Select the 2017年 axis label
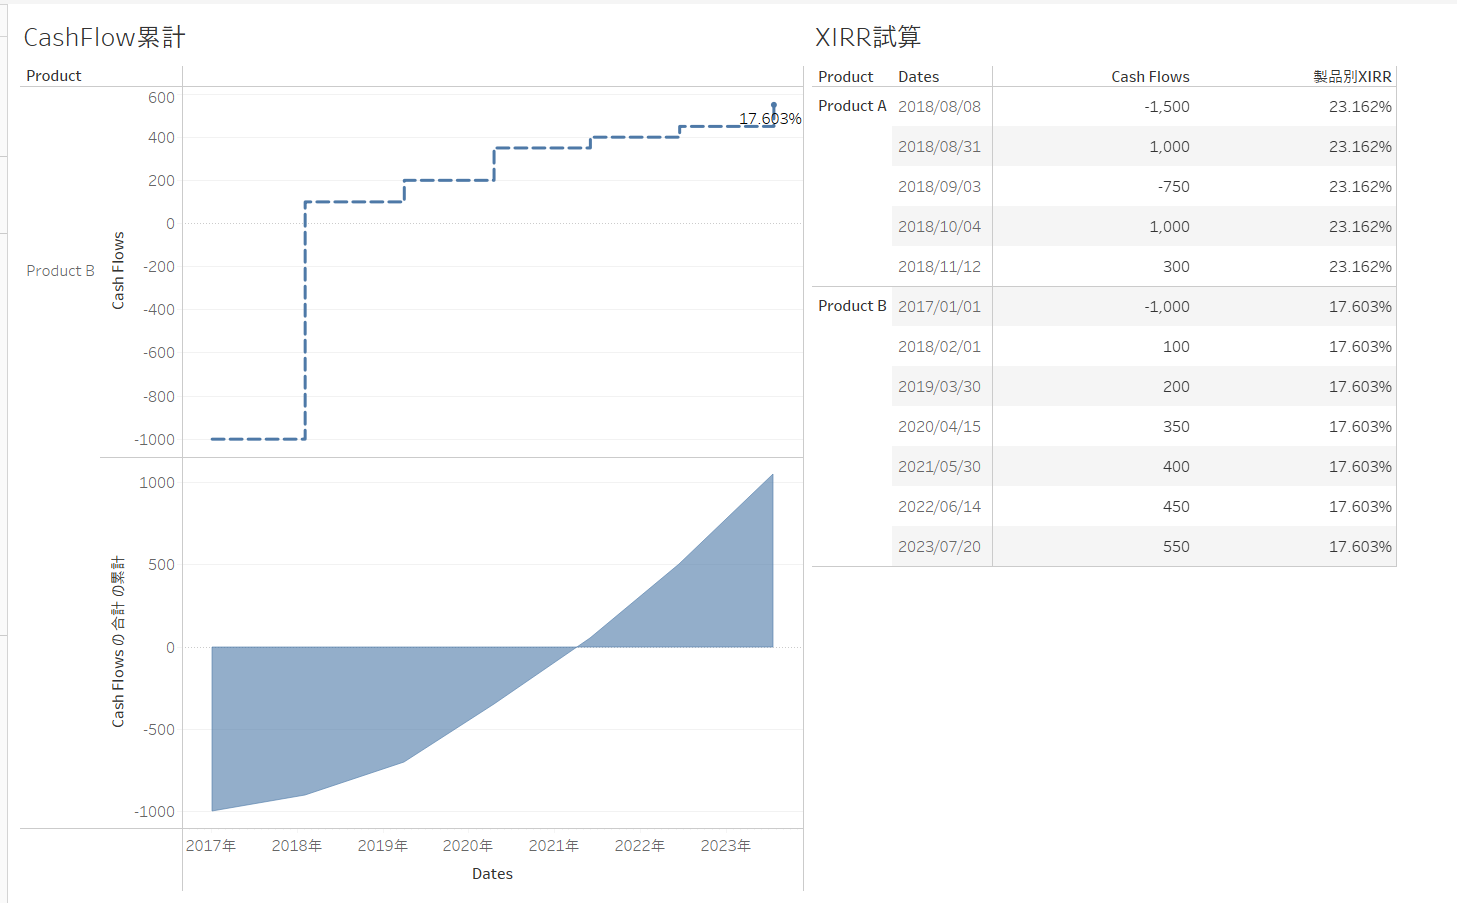The height and width of the screenshot is (903, 1457). pyautogui.click(x=211, y=845)
